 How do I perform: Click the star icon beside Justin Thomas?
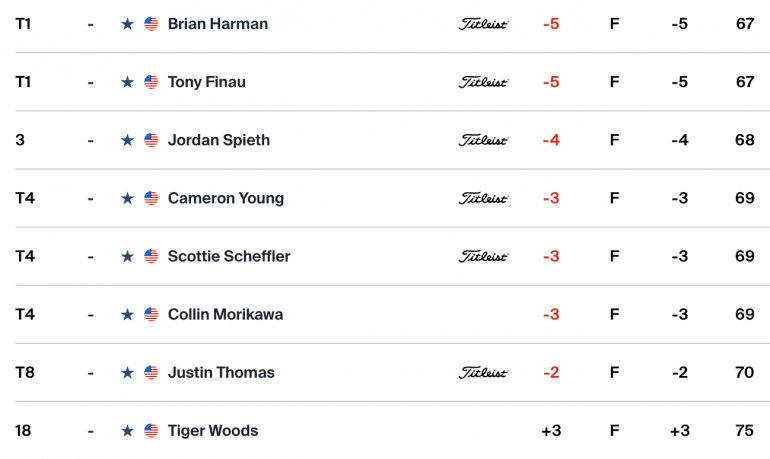(x=127, y=373)
